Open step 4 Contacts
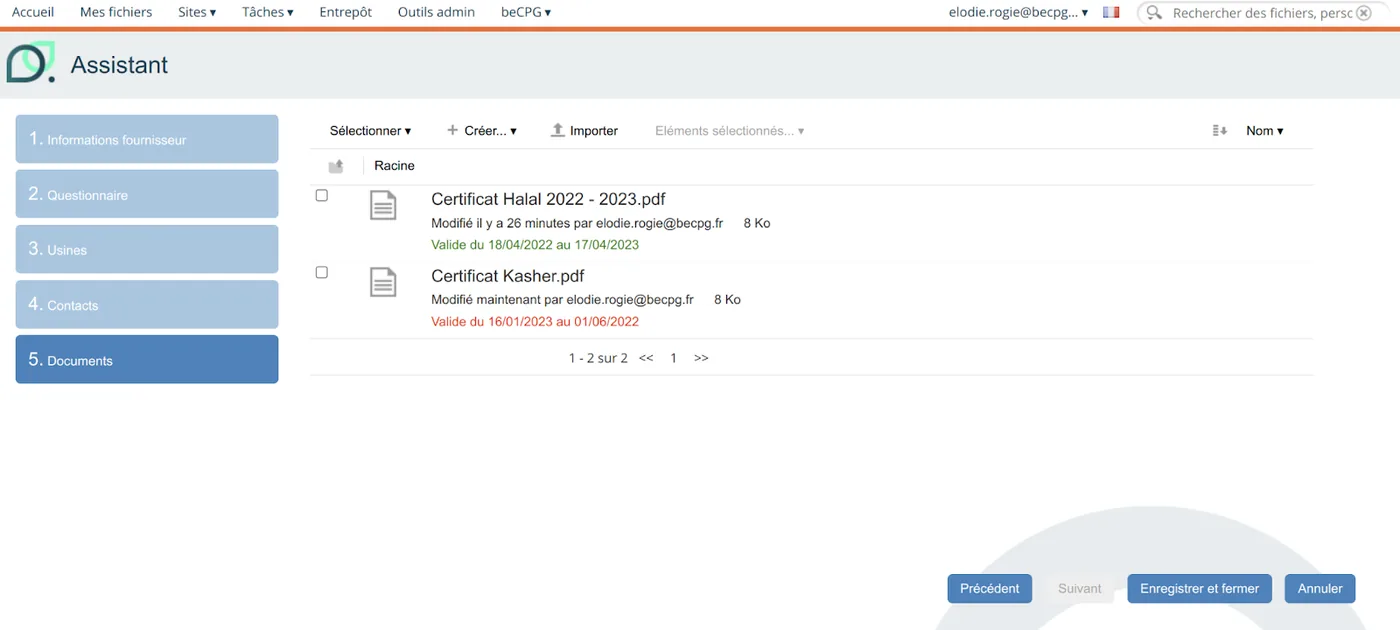 [x=147, y=304]
